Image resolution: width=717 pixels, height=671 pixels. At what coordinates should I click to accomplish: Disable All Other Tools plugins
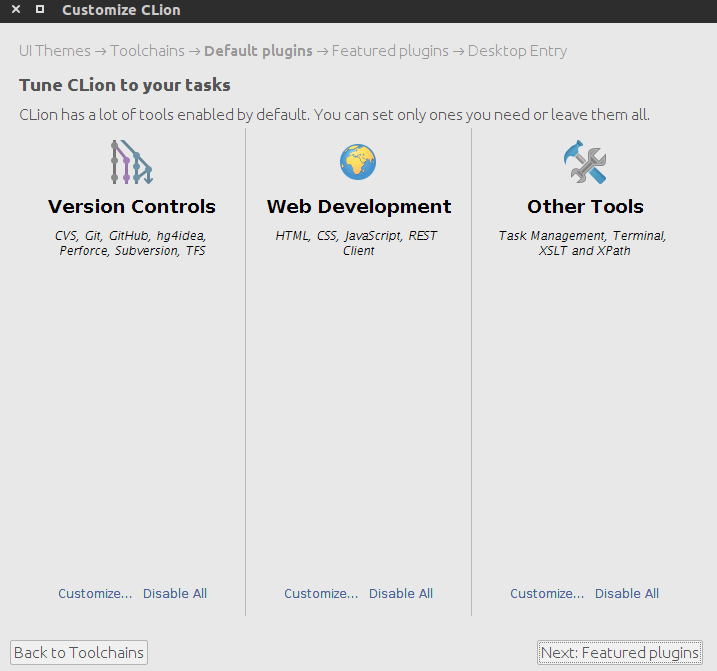627,593
